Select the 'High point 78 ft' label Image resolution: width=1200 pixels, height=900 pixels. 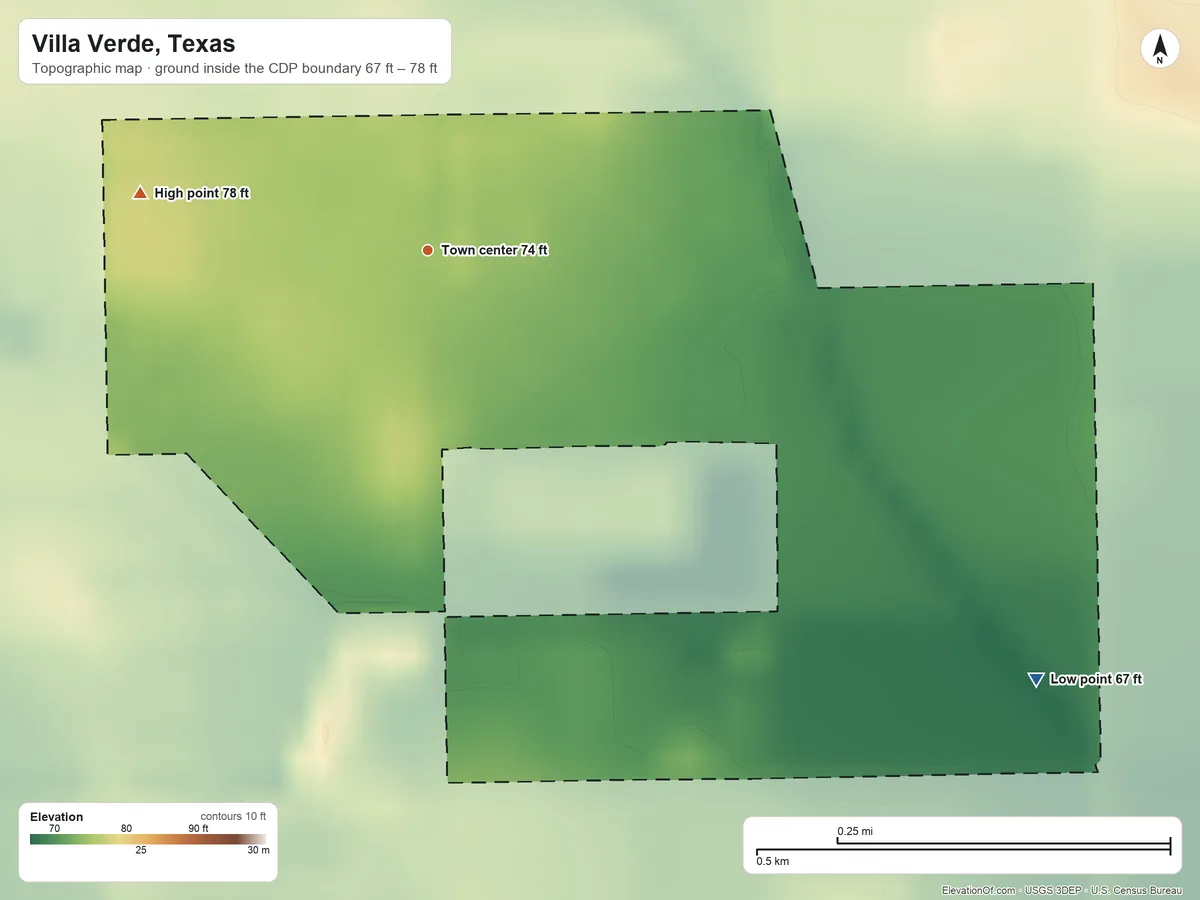coord(202,193)
